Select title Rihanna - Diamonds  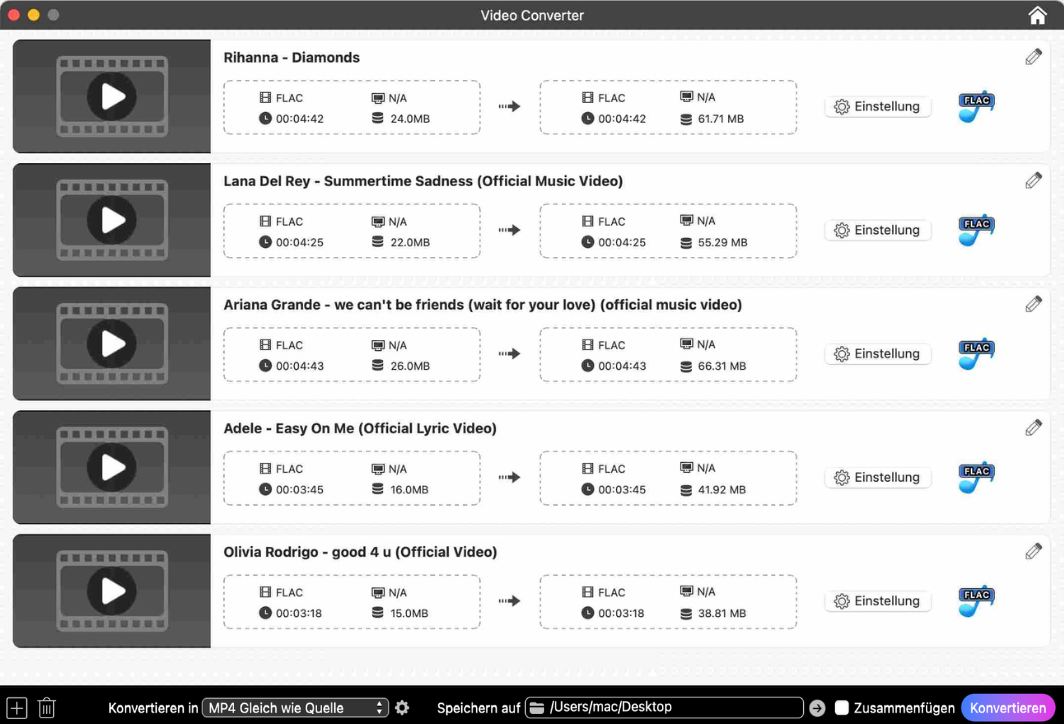pyautogui.click(x=292, y=58)
